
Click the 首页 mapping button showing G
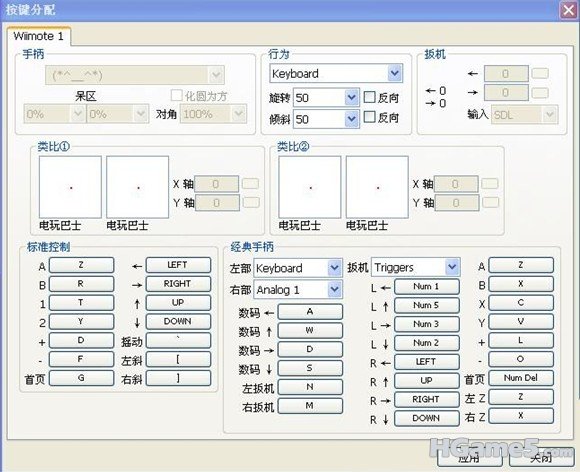pyautogui.click(x=81, y=378)
